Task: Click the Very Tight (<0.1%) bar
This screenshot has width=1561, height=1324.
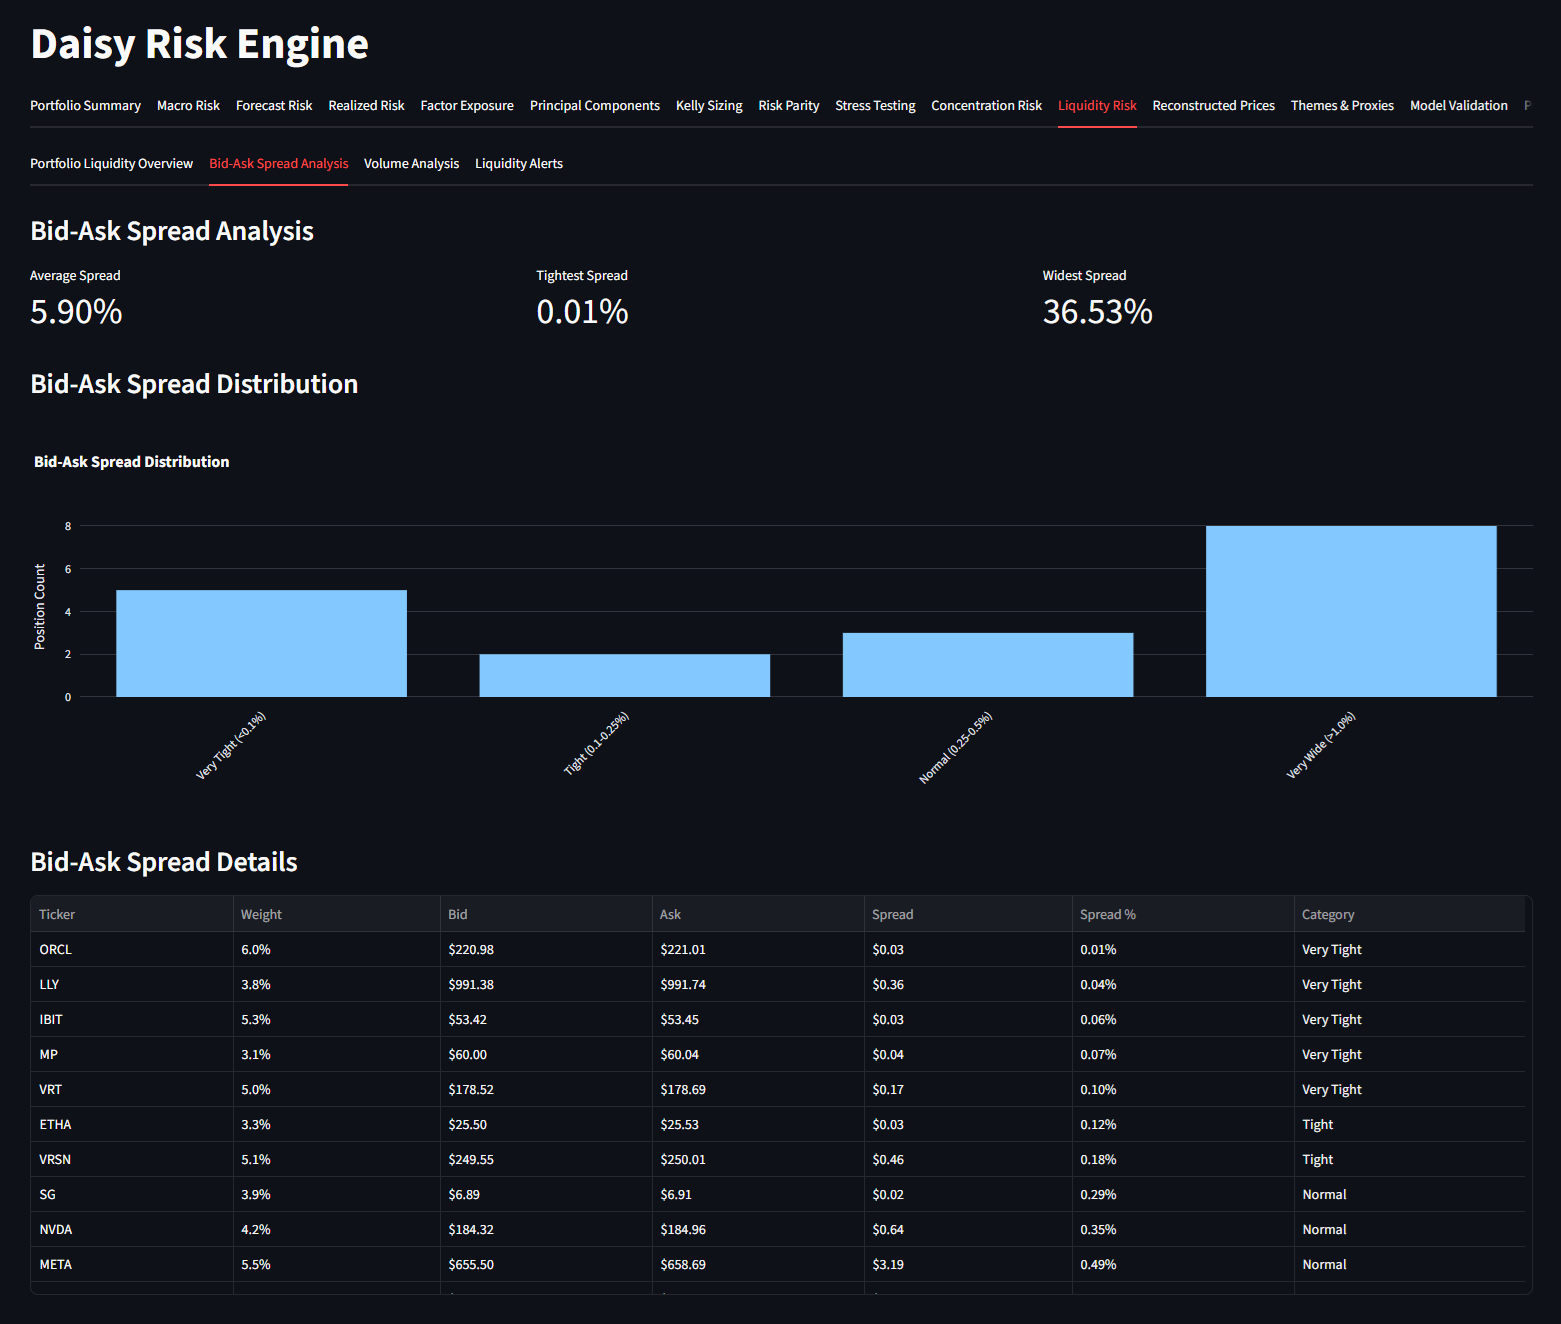Action: coord(261,643)
